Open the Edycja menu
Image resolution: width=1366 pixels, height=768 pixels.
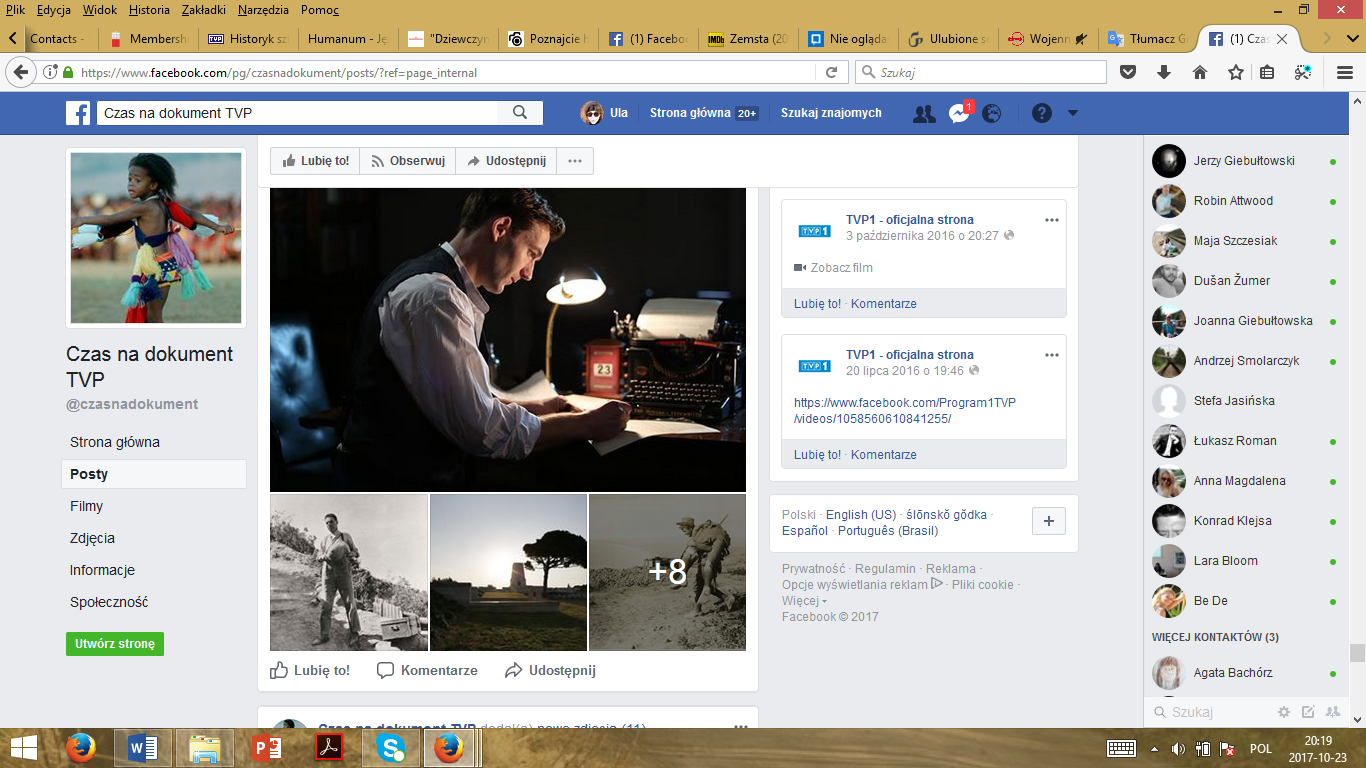pyautogui.click(x=53, y=10)
